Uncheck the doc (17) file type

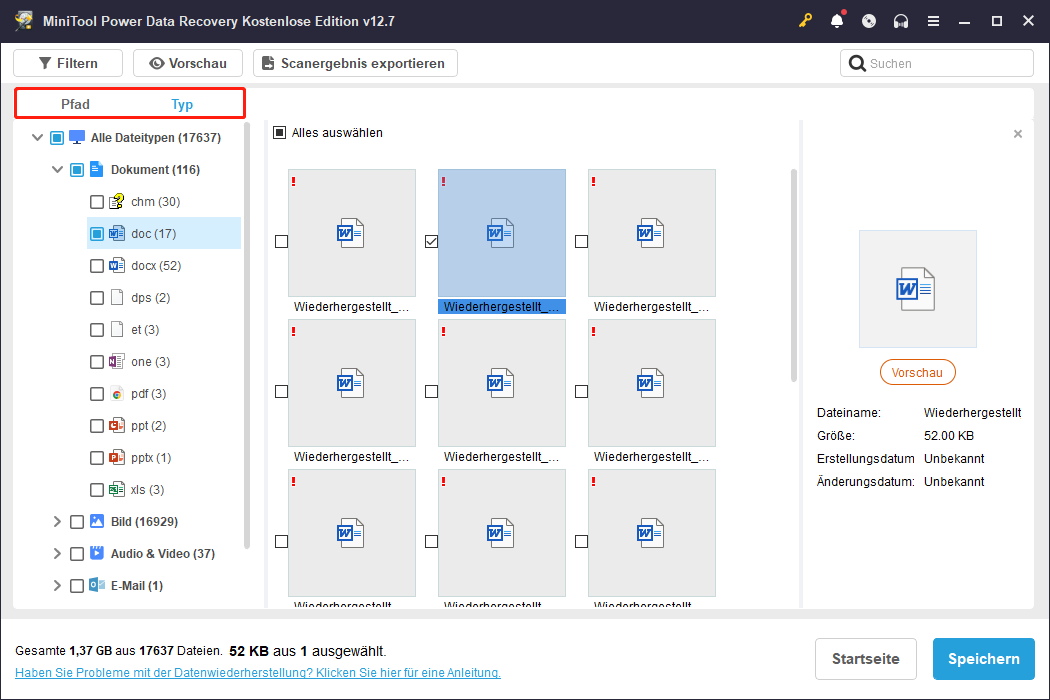click(96, 233)
